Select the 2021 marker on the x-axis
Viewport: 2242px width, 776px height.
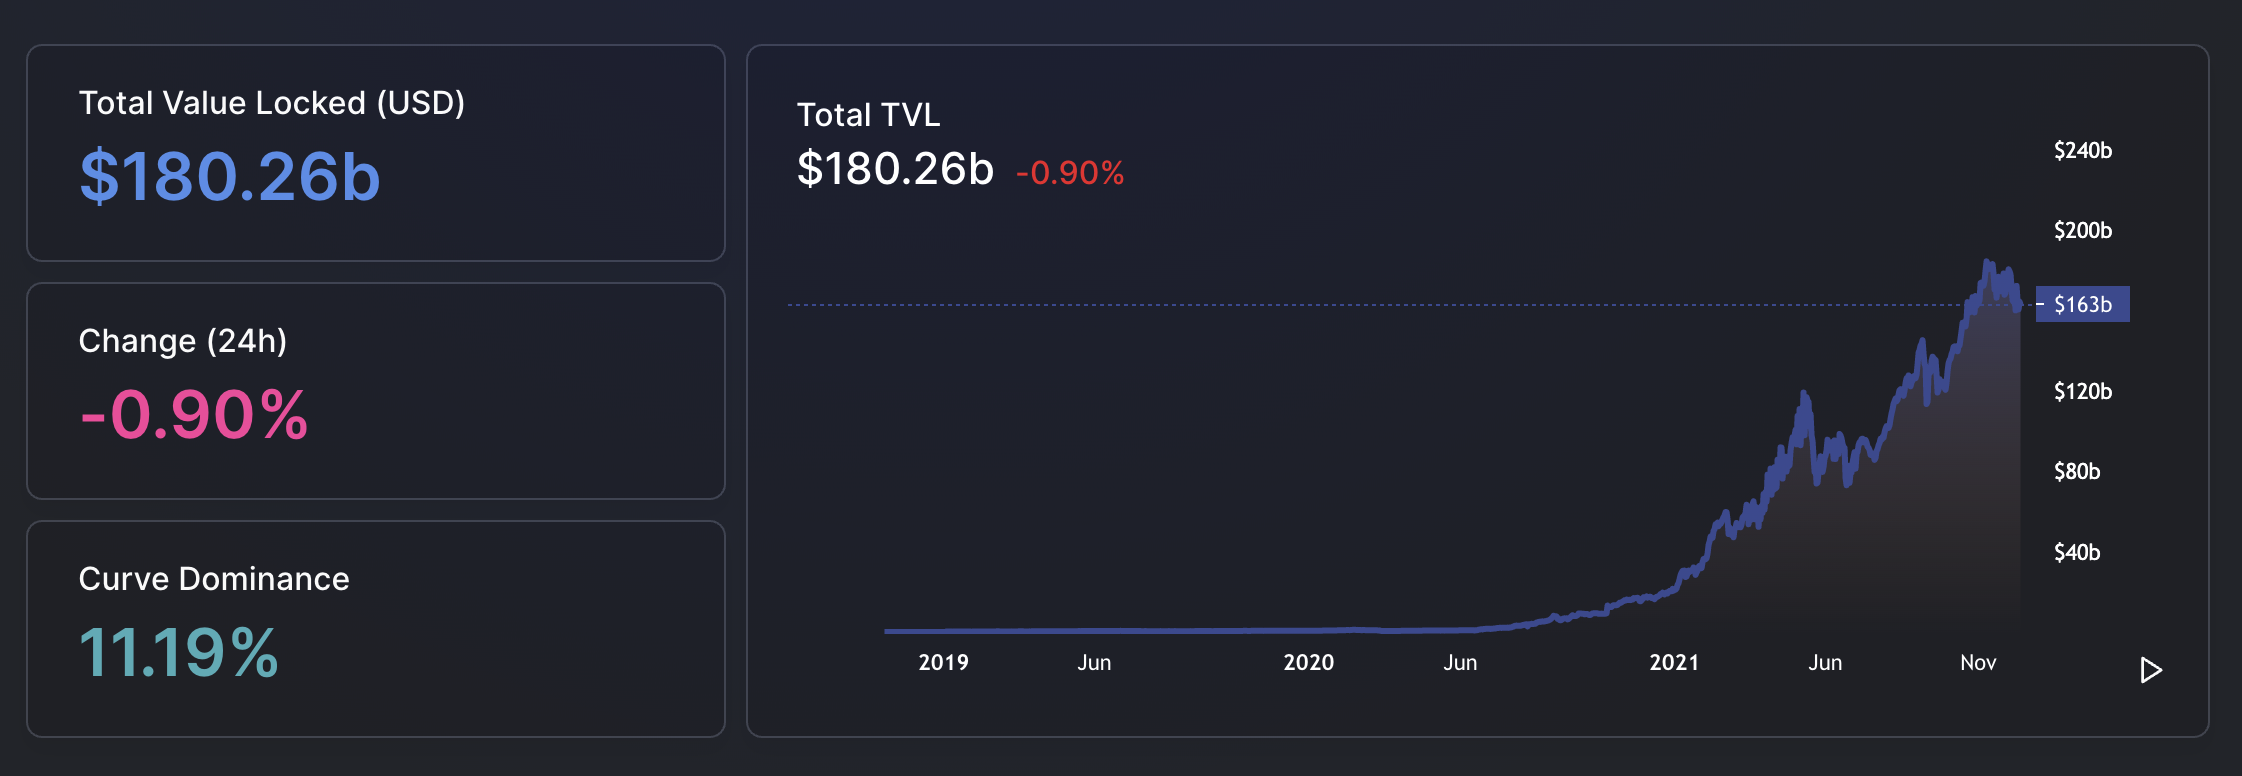coord(1676,662)
